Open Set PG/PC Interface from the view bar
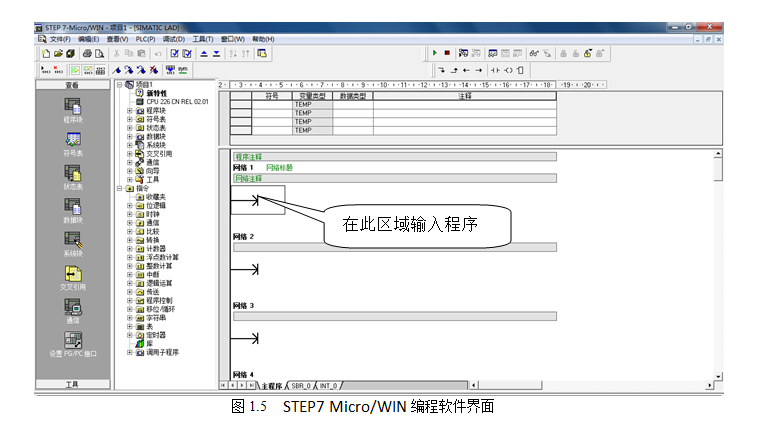 (x=73, y=344)
